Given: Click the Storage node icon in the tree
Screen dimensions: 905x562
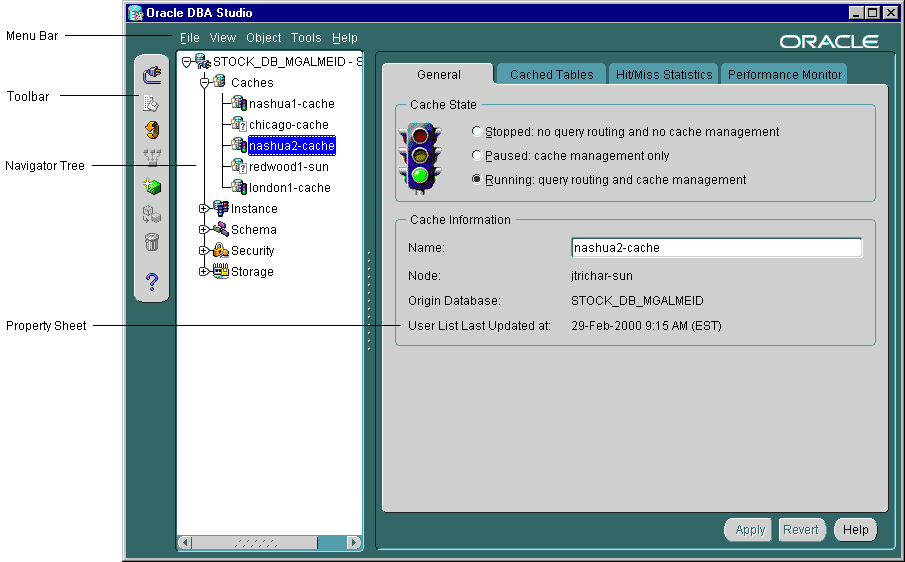Looking at the screenshot, I should pos(220,271).
